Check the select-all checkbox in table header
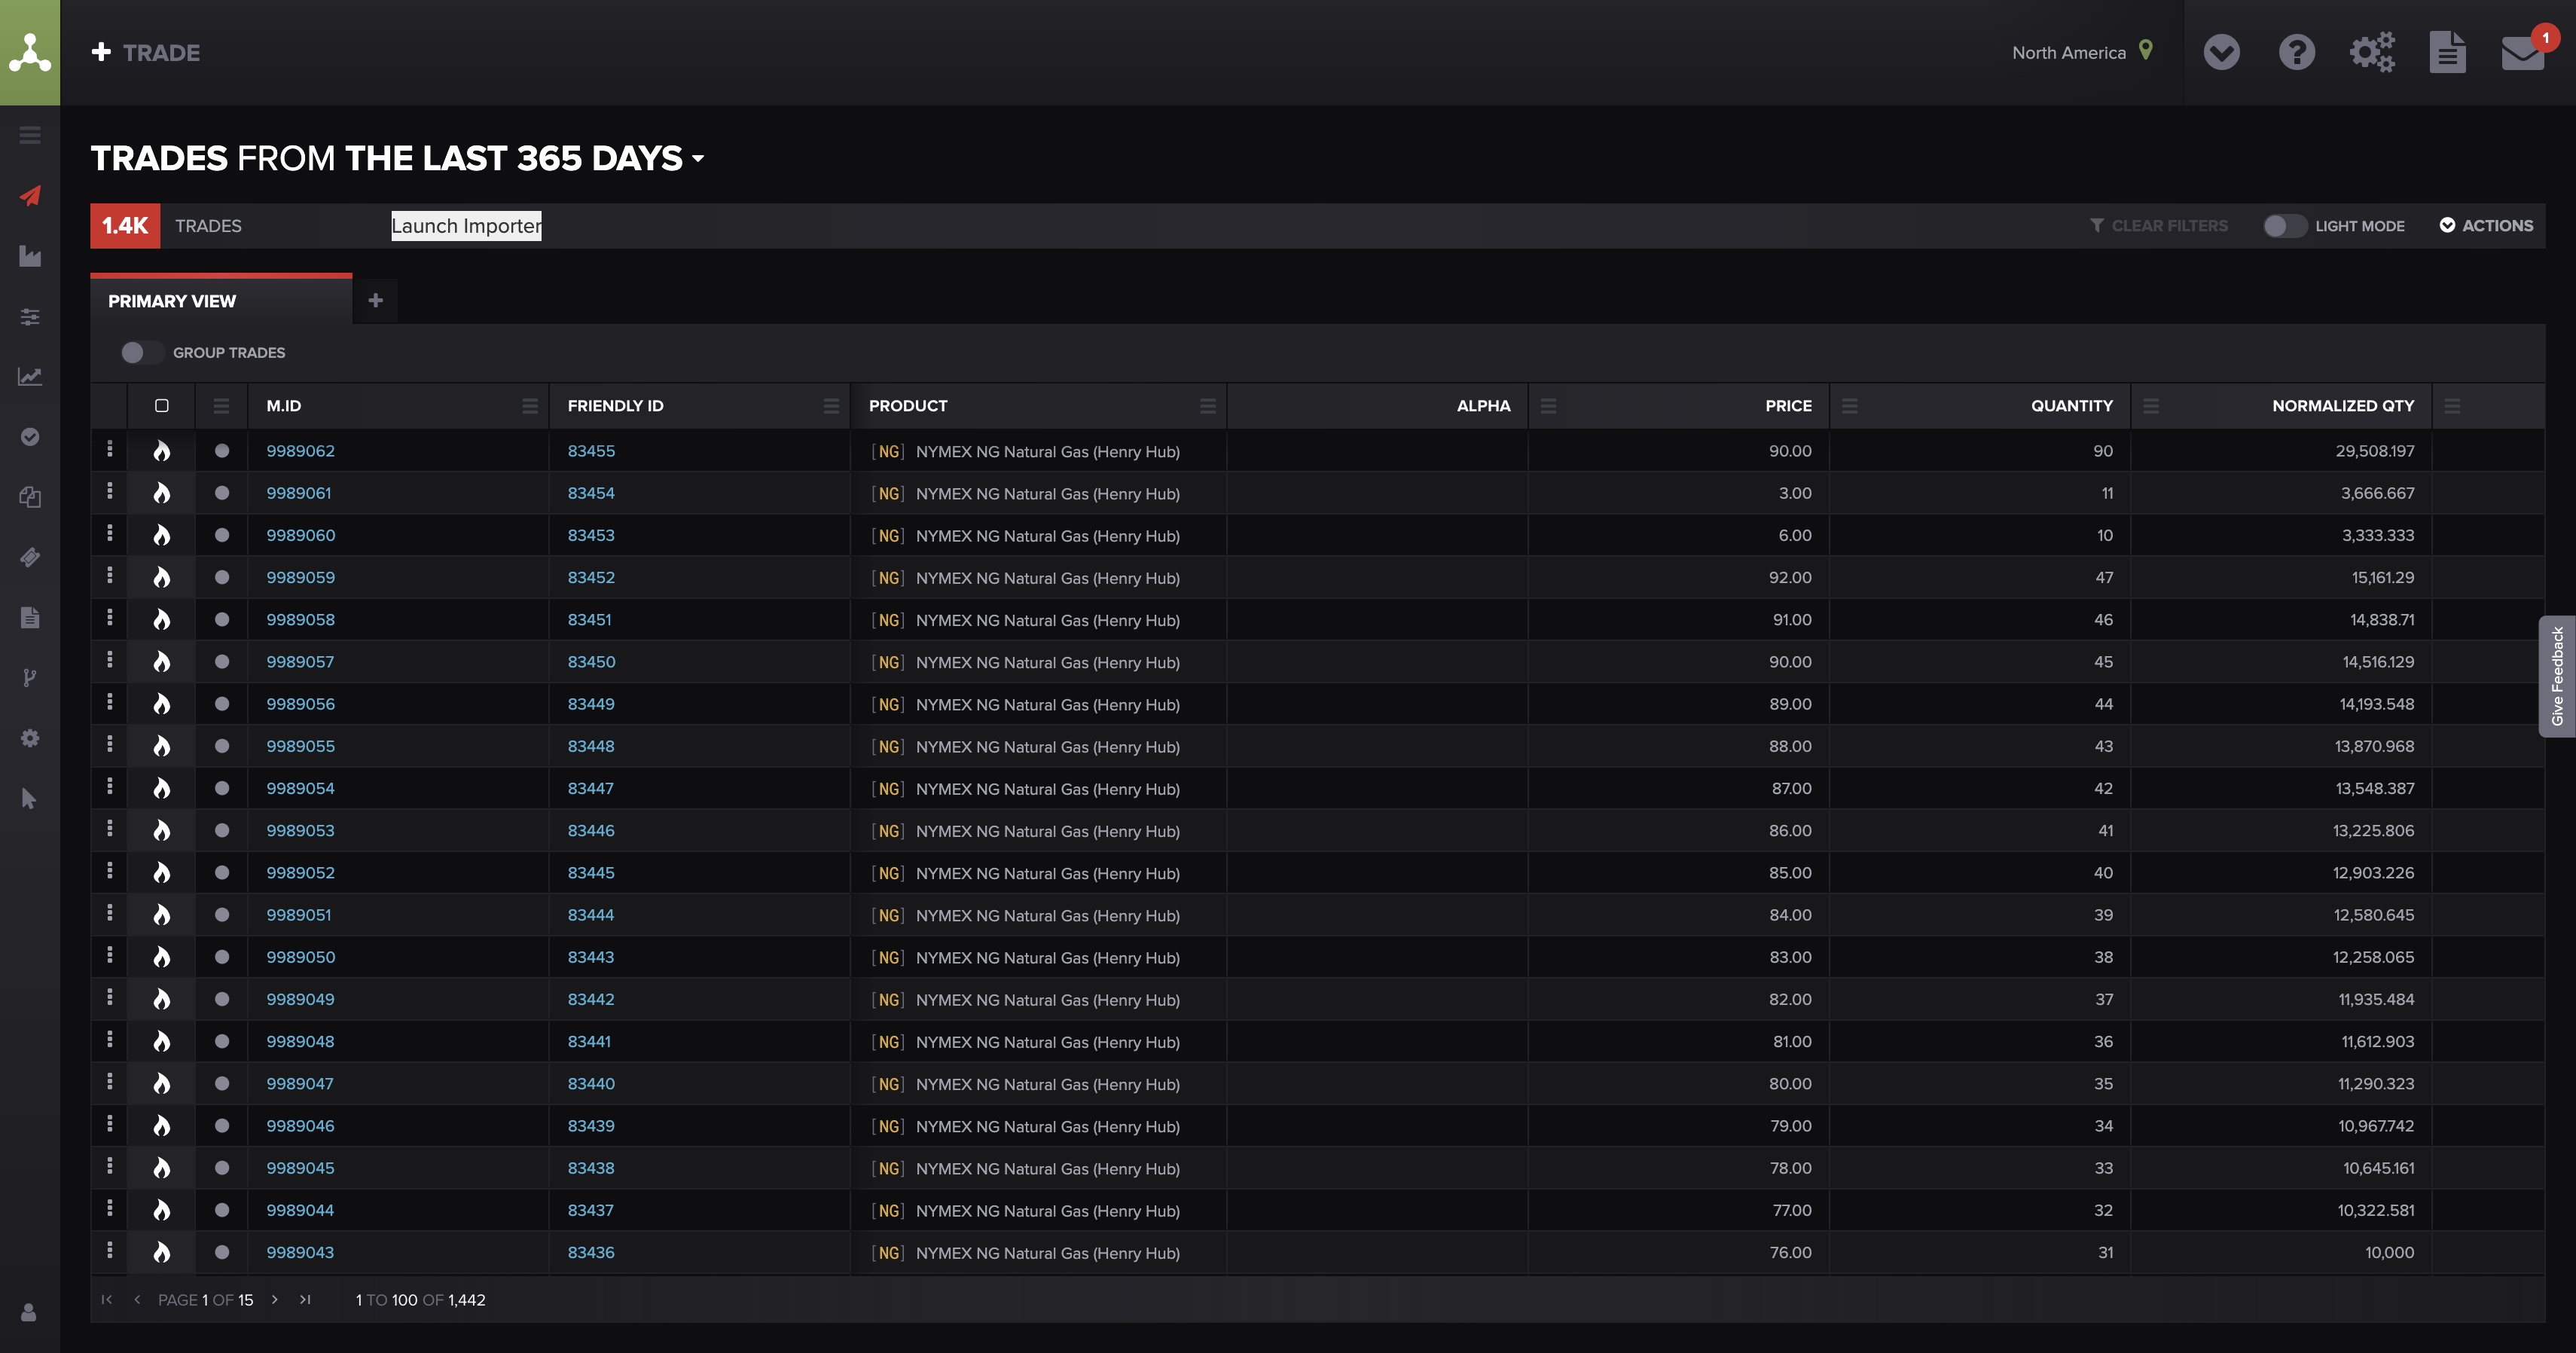The width and height of the screenshot is (2576, 1353). click(162, 406)
